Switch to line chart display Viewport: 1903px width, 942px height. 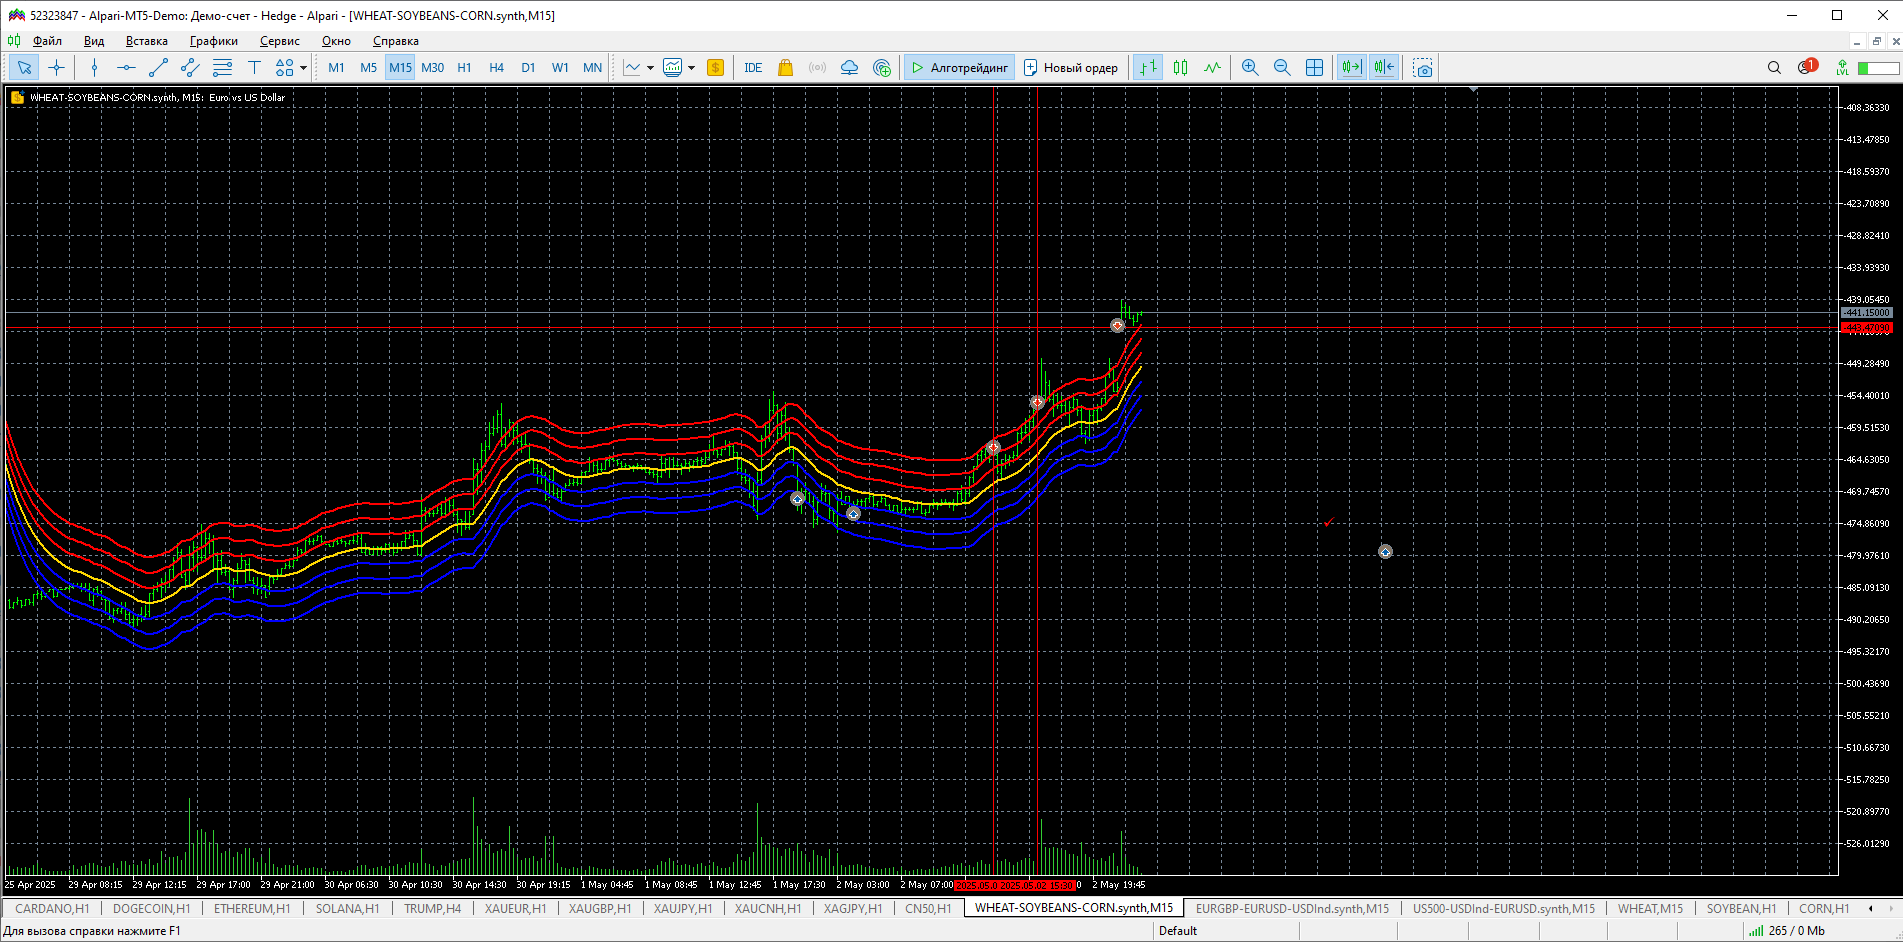pos(1212,68)
